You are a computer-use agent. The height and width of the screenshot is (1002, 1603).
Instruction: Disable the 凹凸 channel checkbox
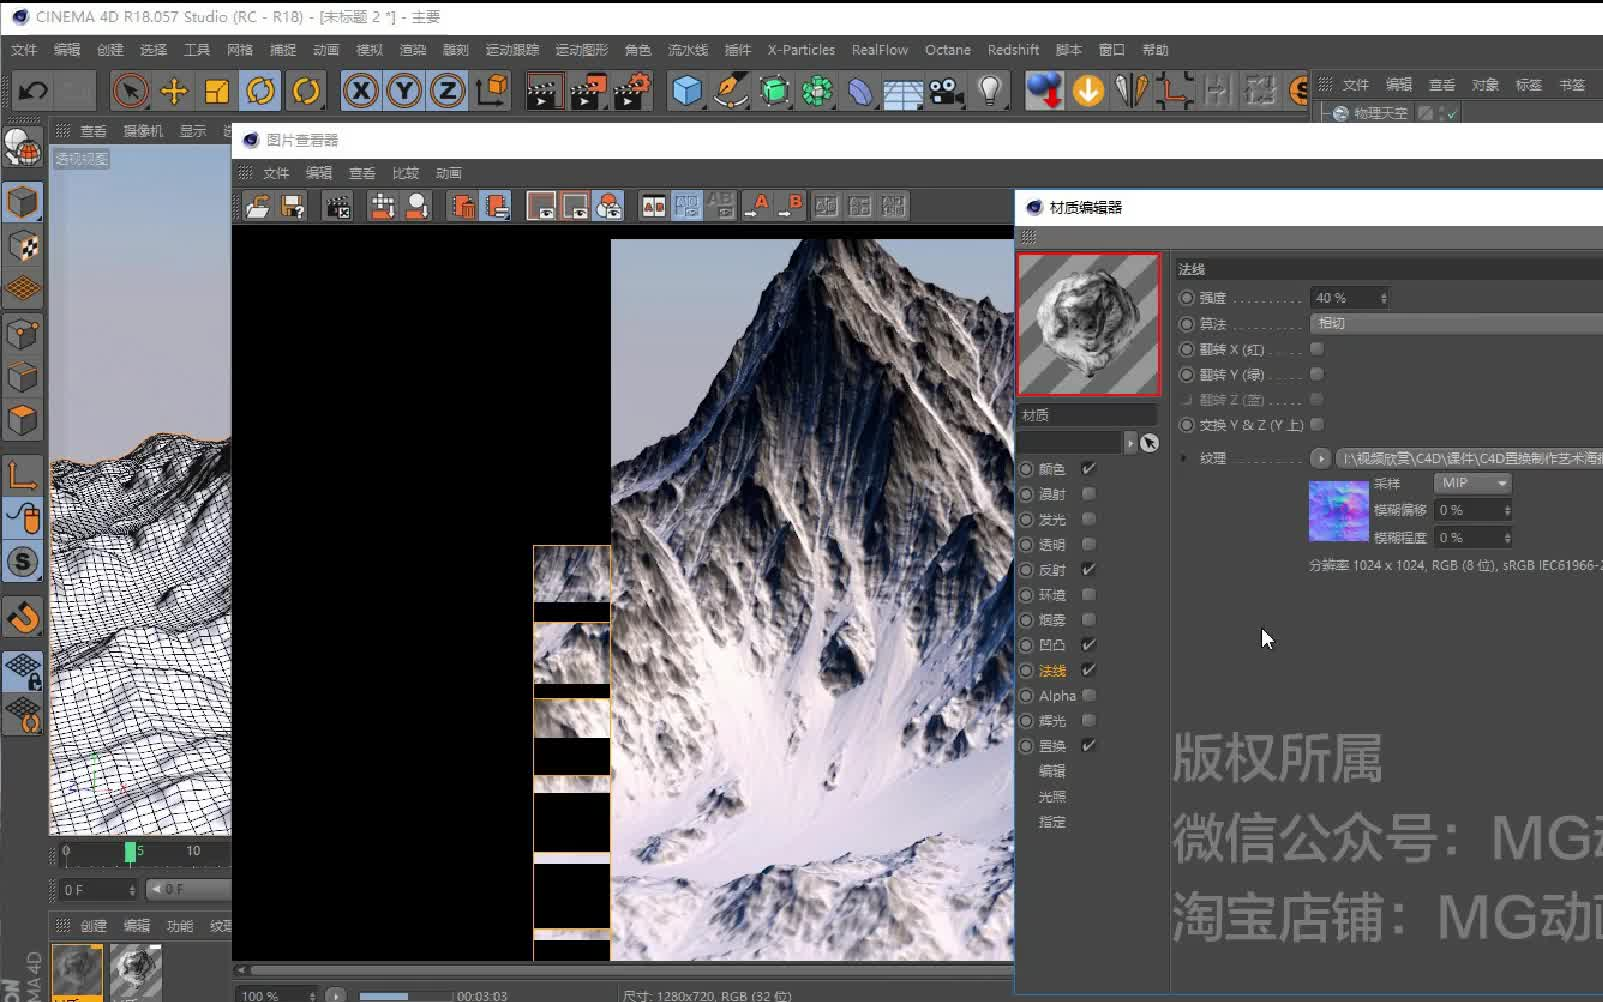(x=1089, y=645)
